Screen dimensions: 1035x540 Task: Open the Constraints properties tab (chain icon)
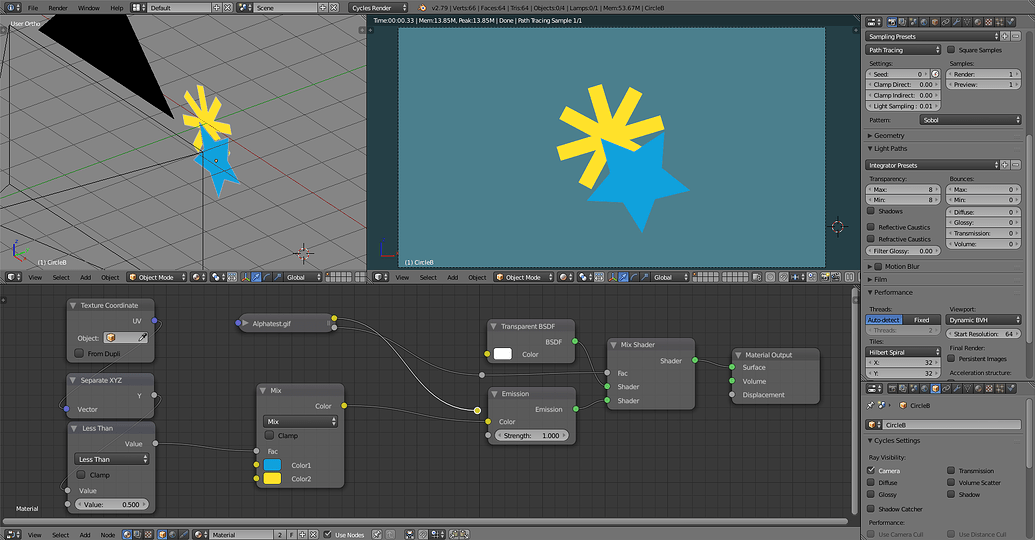[946, 22]
